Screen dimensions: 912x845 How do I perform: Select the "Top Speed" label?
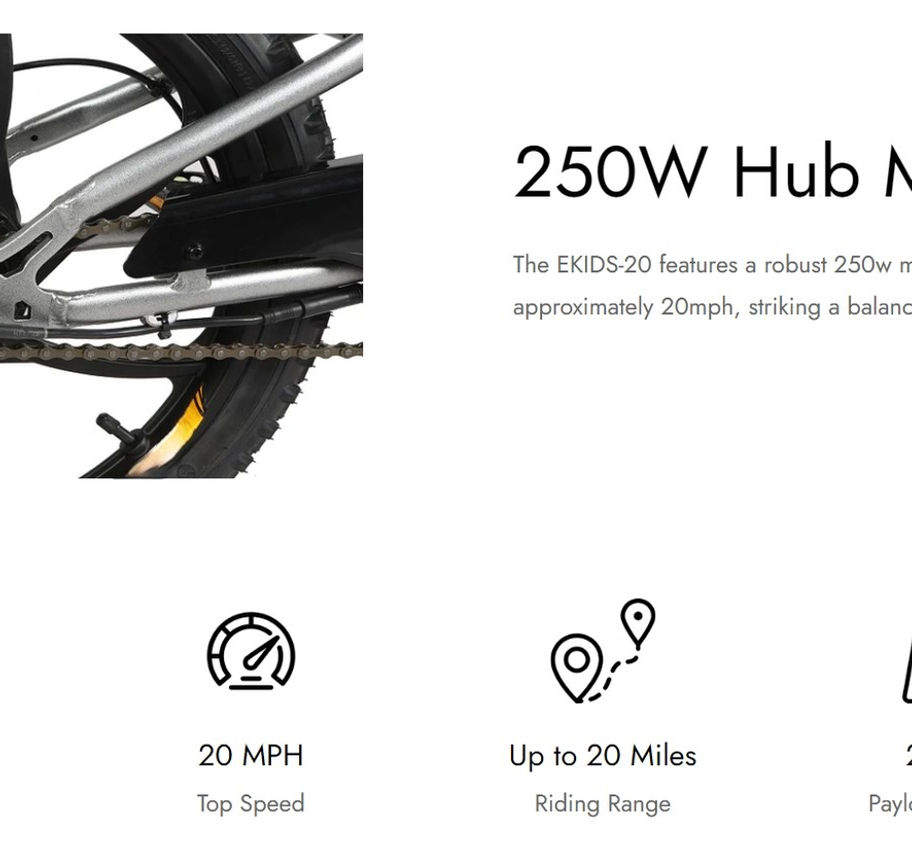[251, 804]
